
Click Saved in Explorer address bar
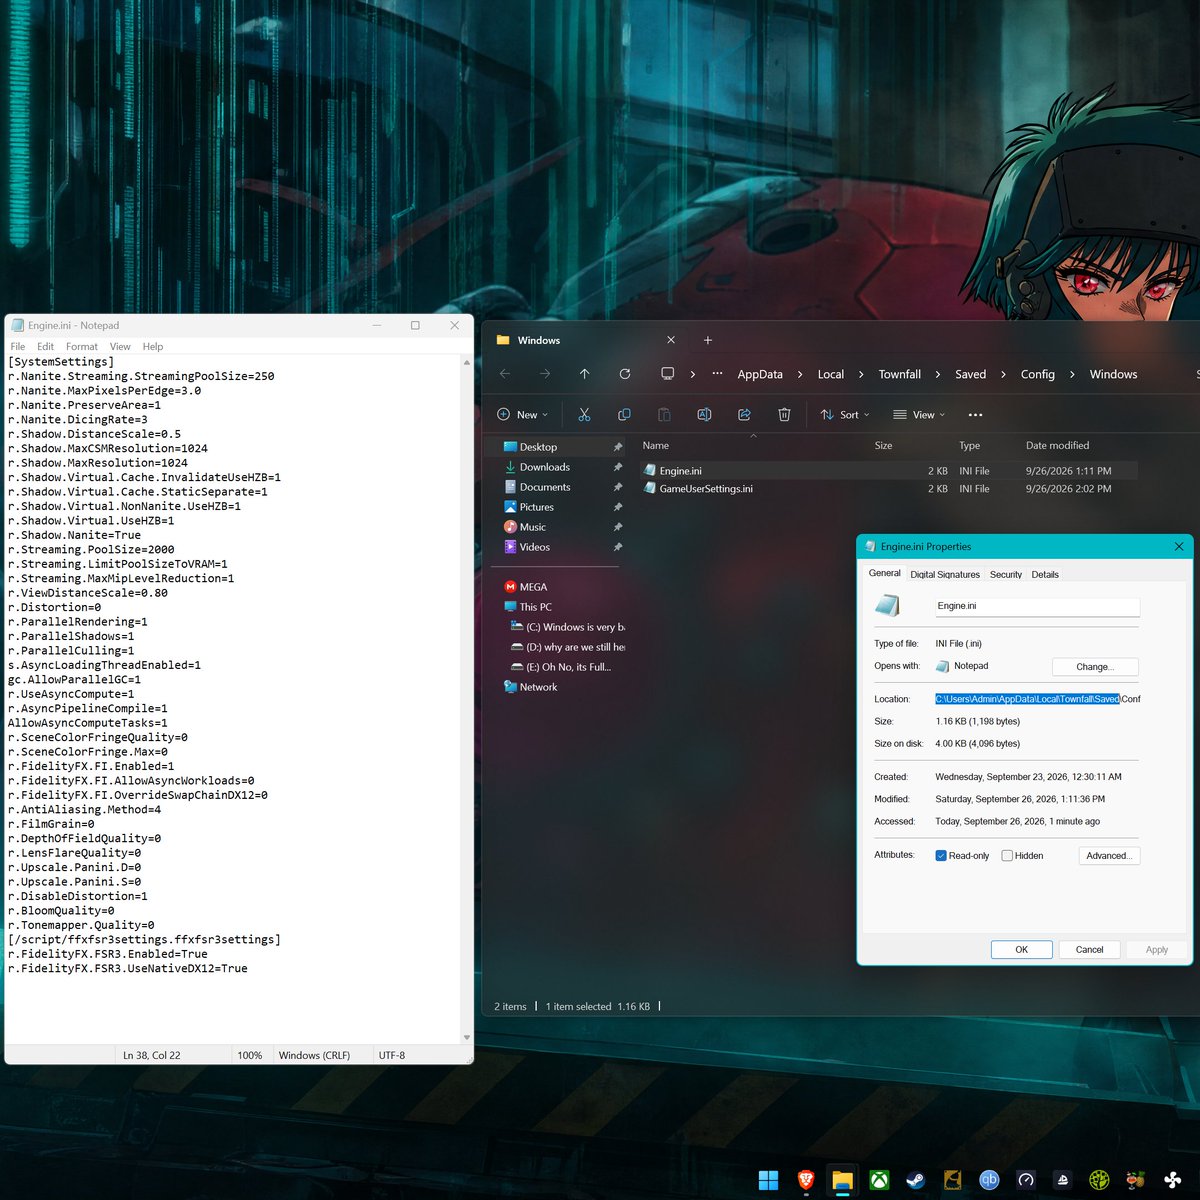pyautogui.click(x=970, y=374)
